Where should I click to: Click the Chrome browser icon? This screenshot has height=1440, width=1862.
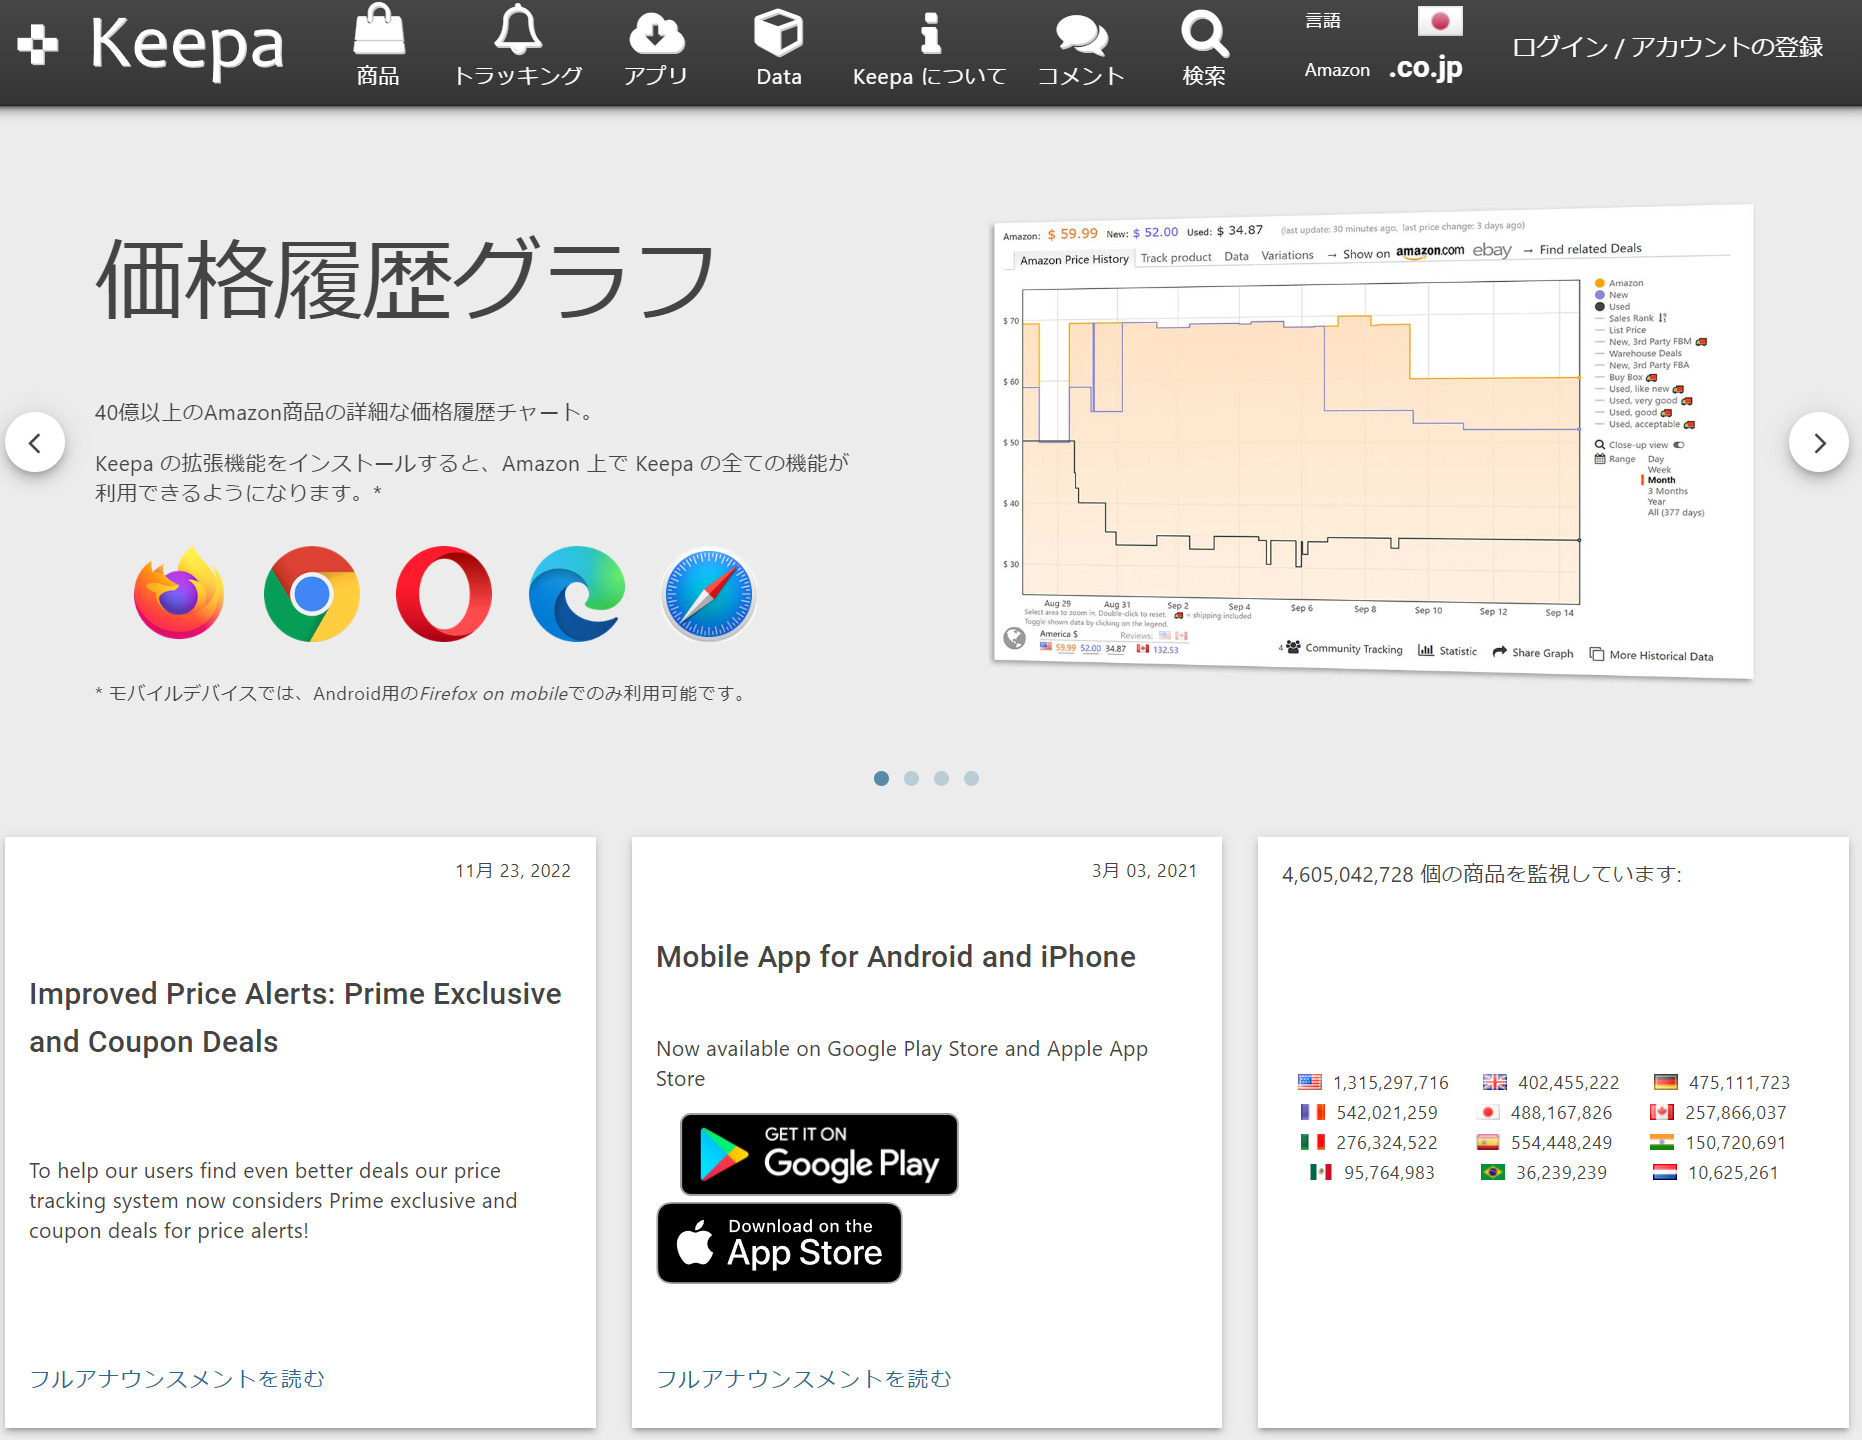(311, 594)
